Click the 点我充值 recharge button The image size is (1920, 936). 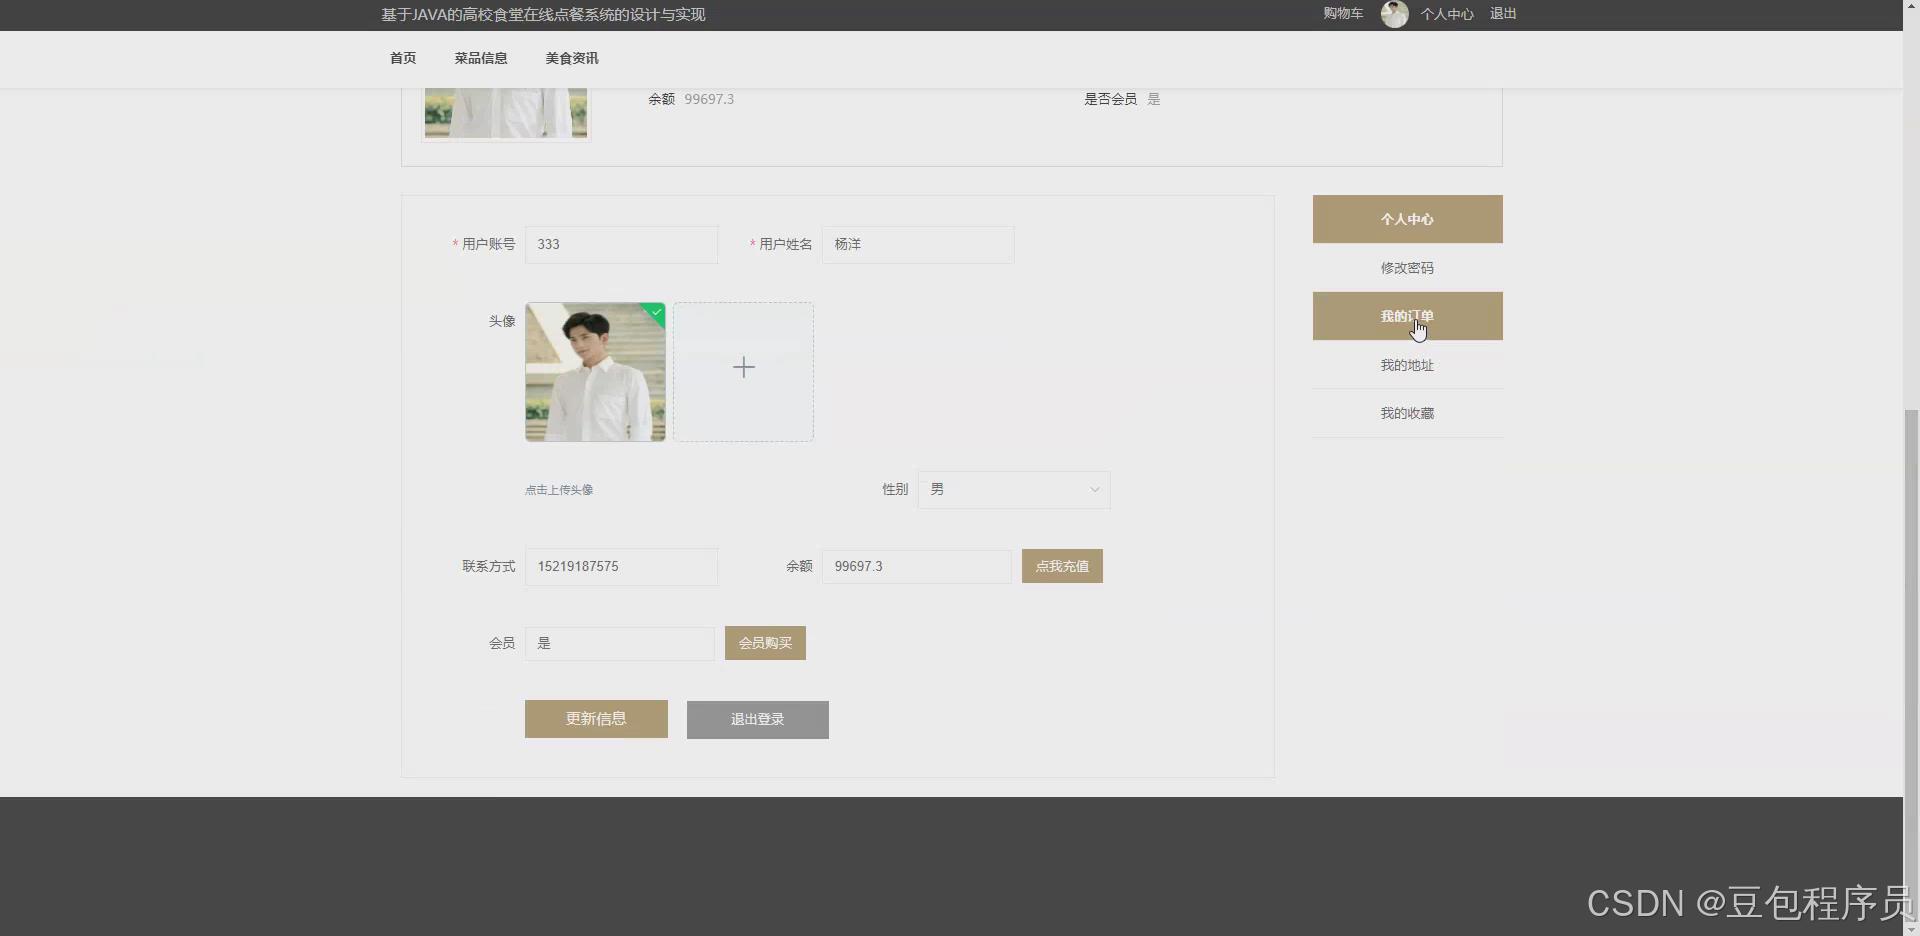(x=1062, y=565)
